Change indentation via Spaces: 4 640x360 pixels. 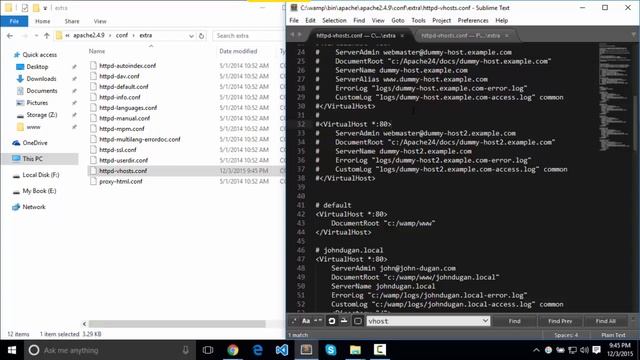[566, 335]
